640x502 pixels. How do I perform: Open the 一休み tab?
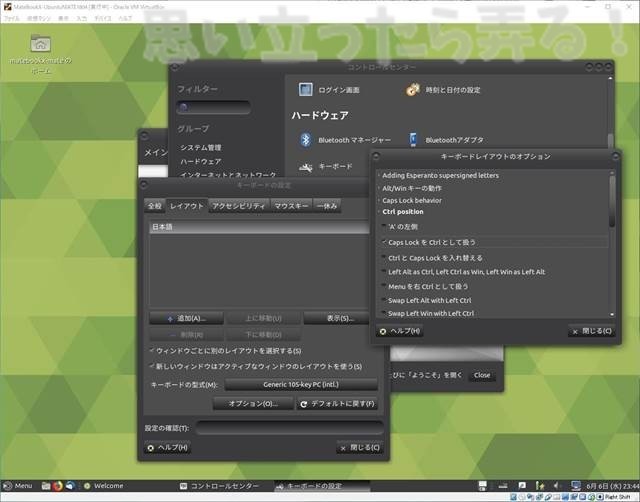pyautogui.click(x=327, y=206)
